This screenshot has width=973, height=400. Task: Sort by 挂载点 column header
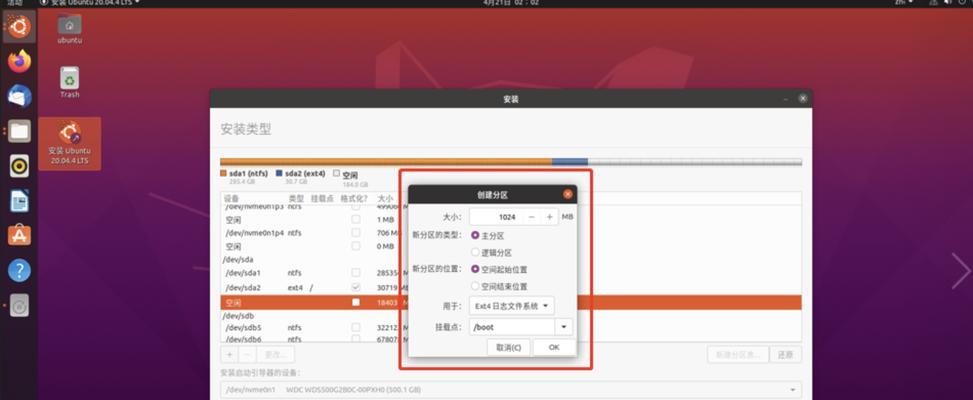(x=322, y=199)
